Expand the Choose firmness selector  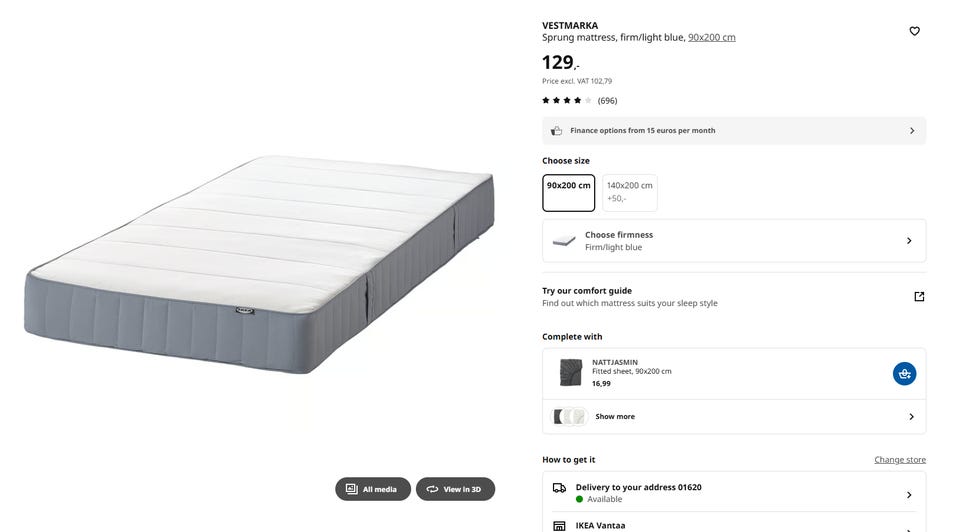pyautogui.click(x=733, y=241)
